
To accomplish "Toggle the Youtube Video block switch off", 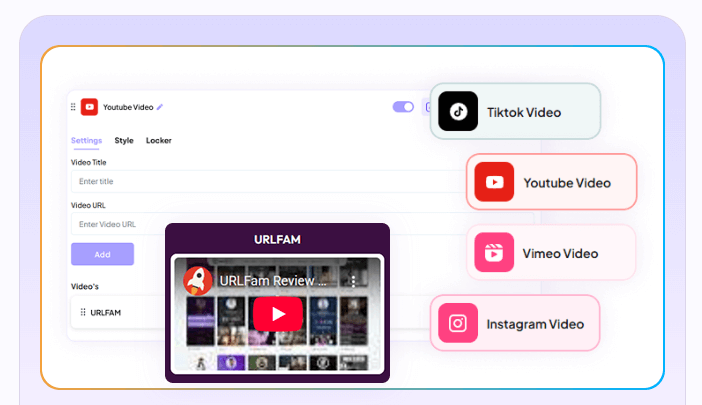I will [403, 107].
